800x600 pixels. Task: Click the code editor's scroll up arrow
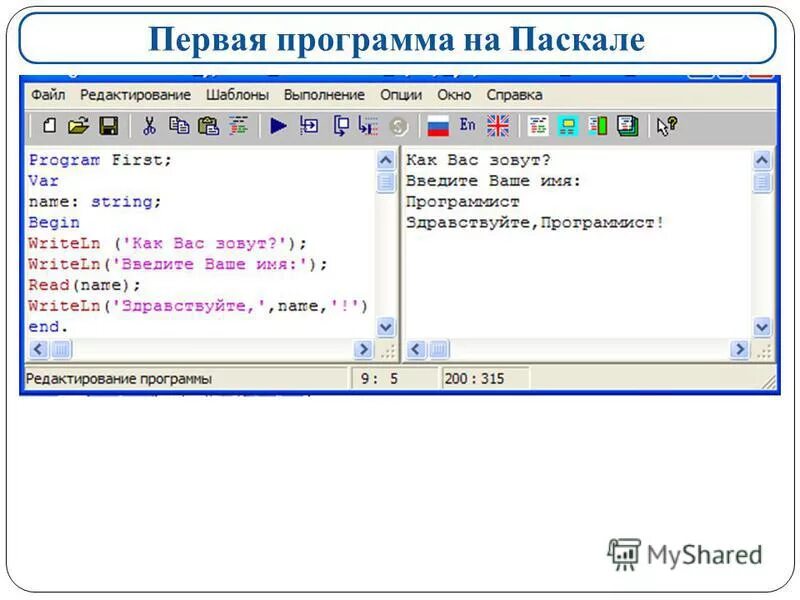386,161
